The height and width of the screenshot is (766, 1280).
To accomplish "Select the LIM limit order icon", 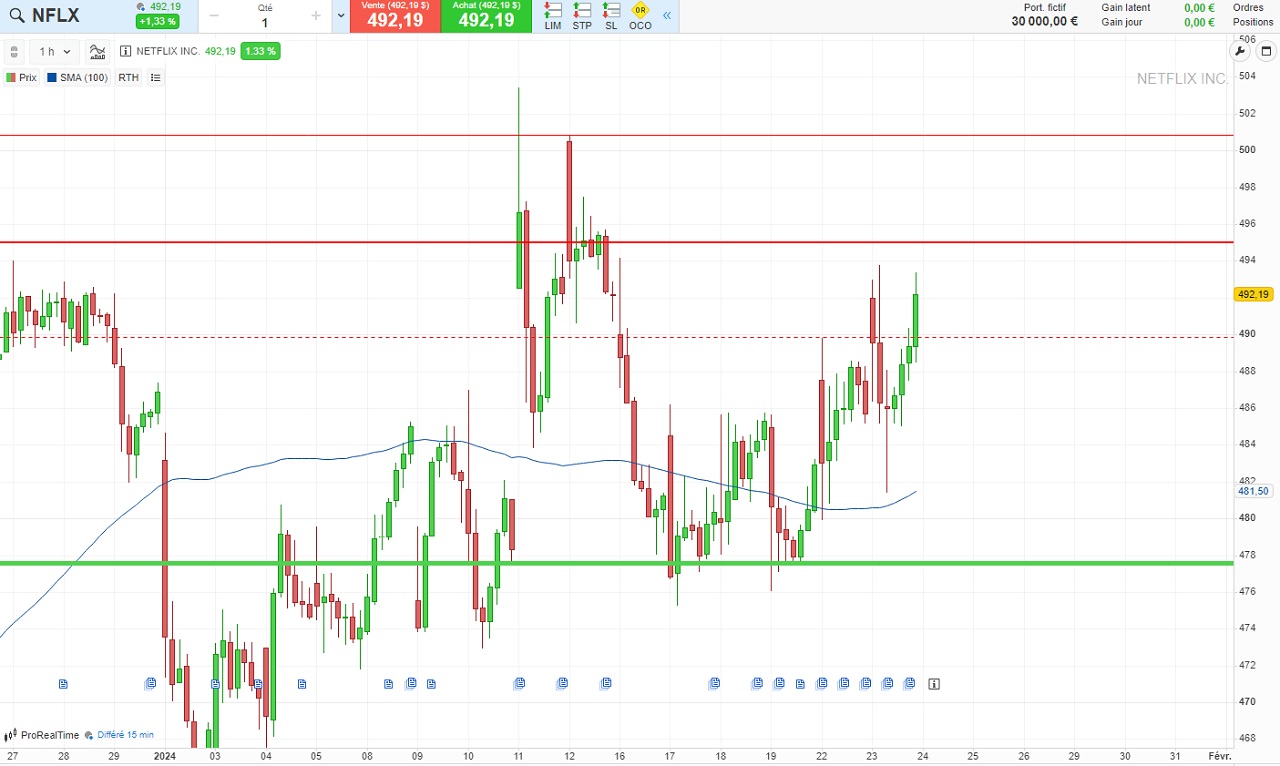I will click(x=553, y=16).
